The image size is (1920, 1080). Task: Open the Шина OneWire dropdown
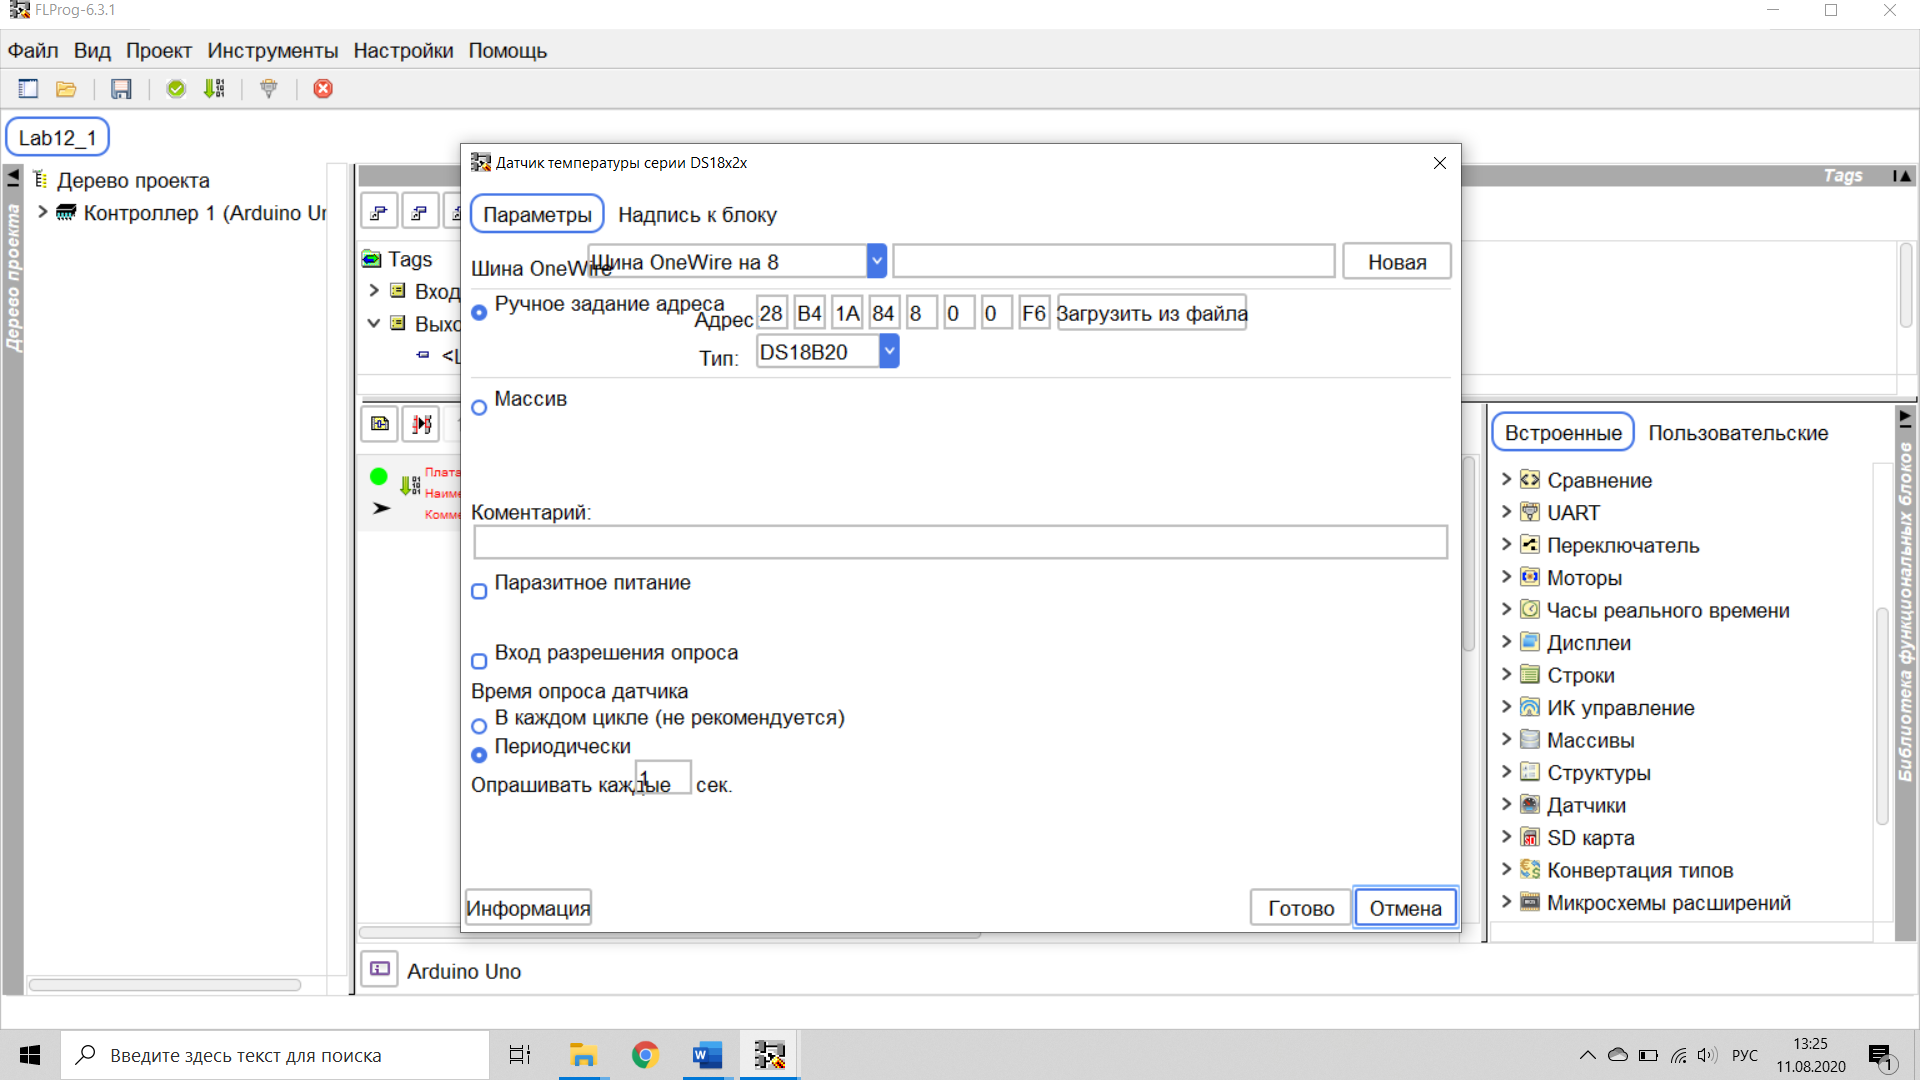point(876,262)
